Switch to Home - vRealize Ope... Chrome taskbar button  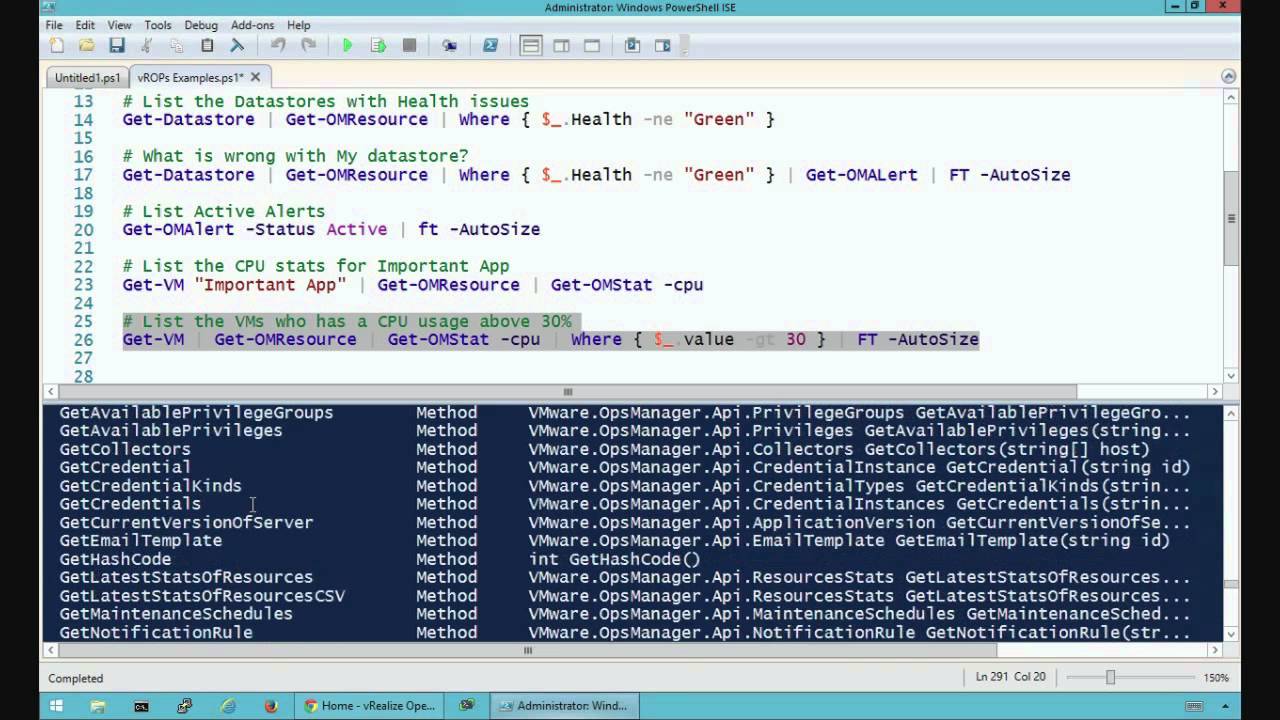[369, 706]
